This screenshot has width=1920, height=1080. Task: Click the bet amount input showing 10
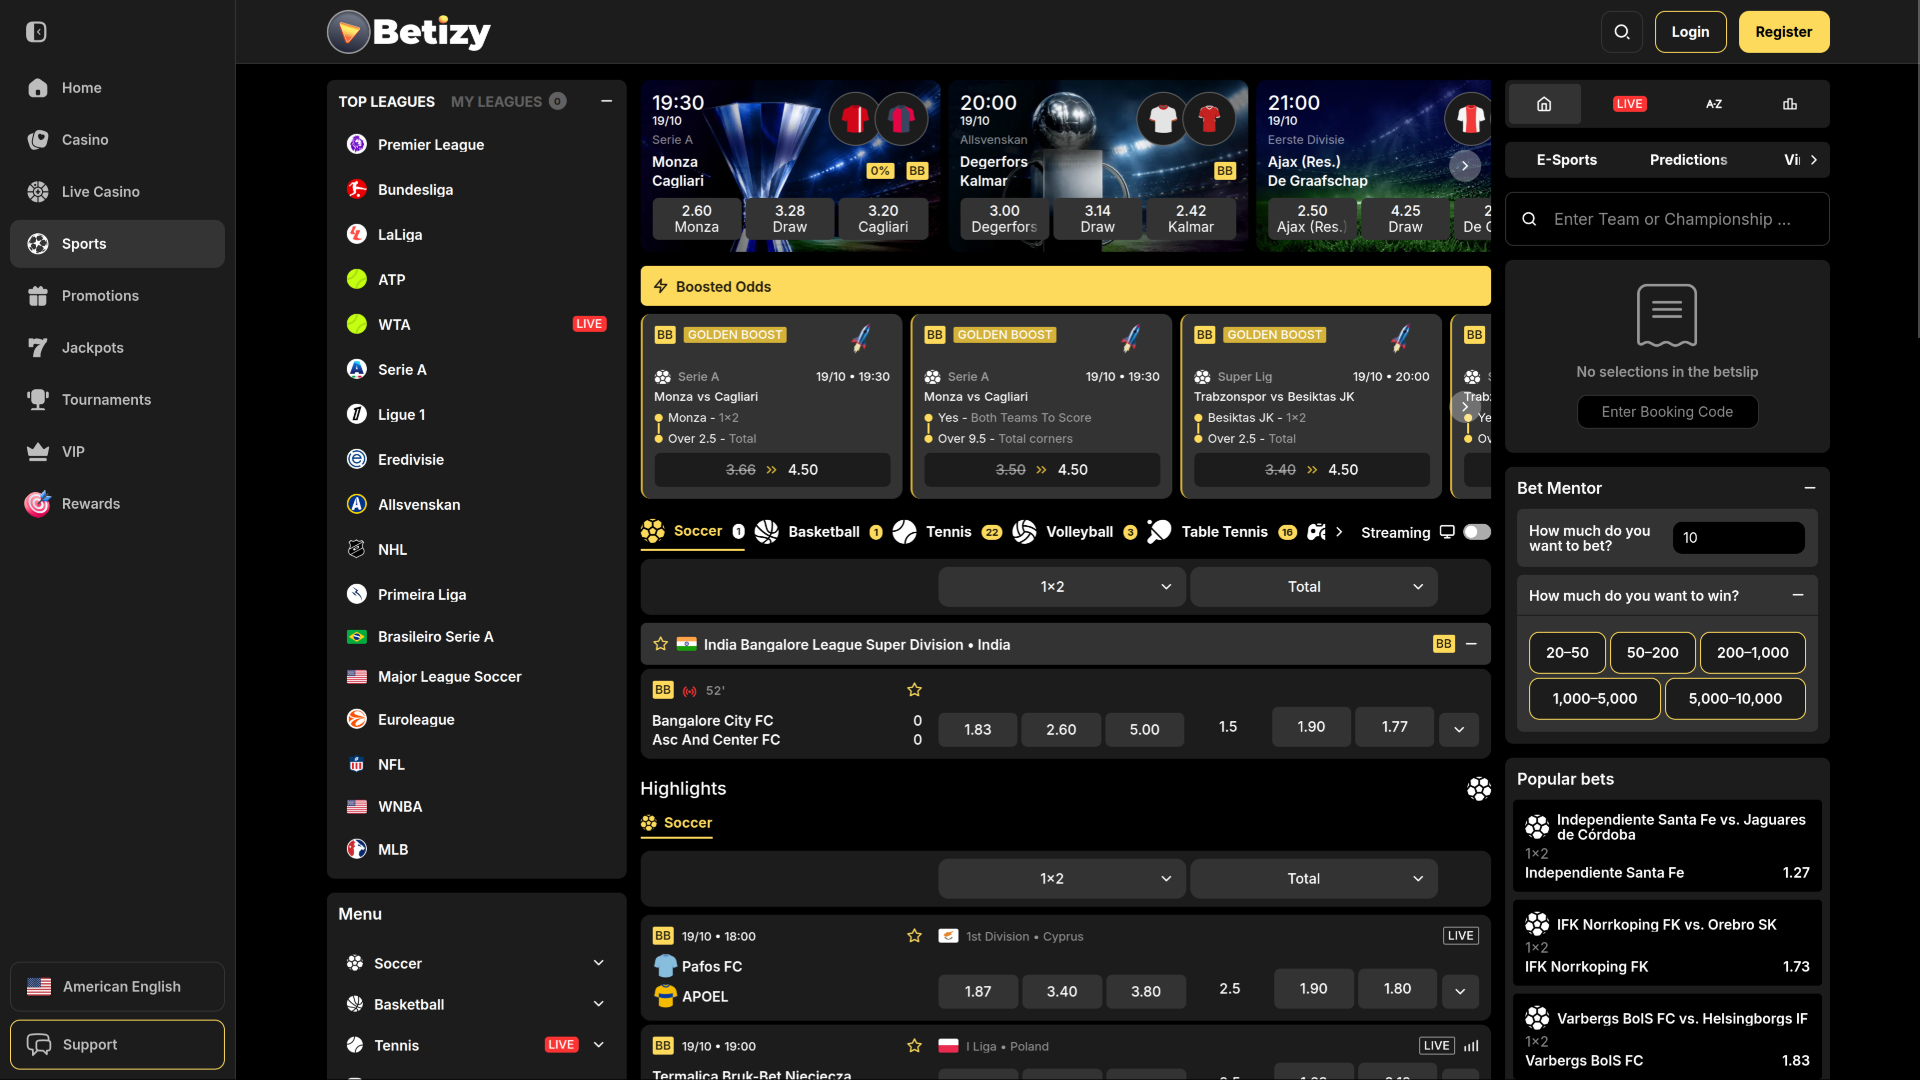1738,538
